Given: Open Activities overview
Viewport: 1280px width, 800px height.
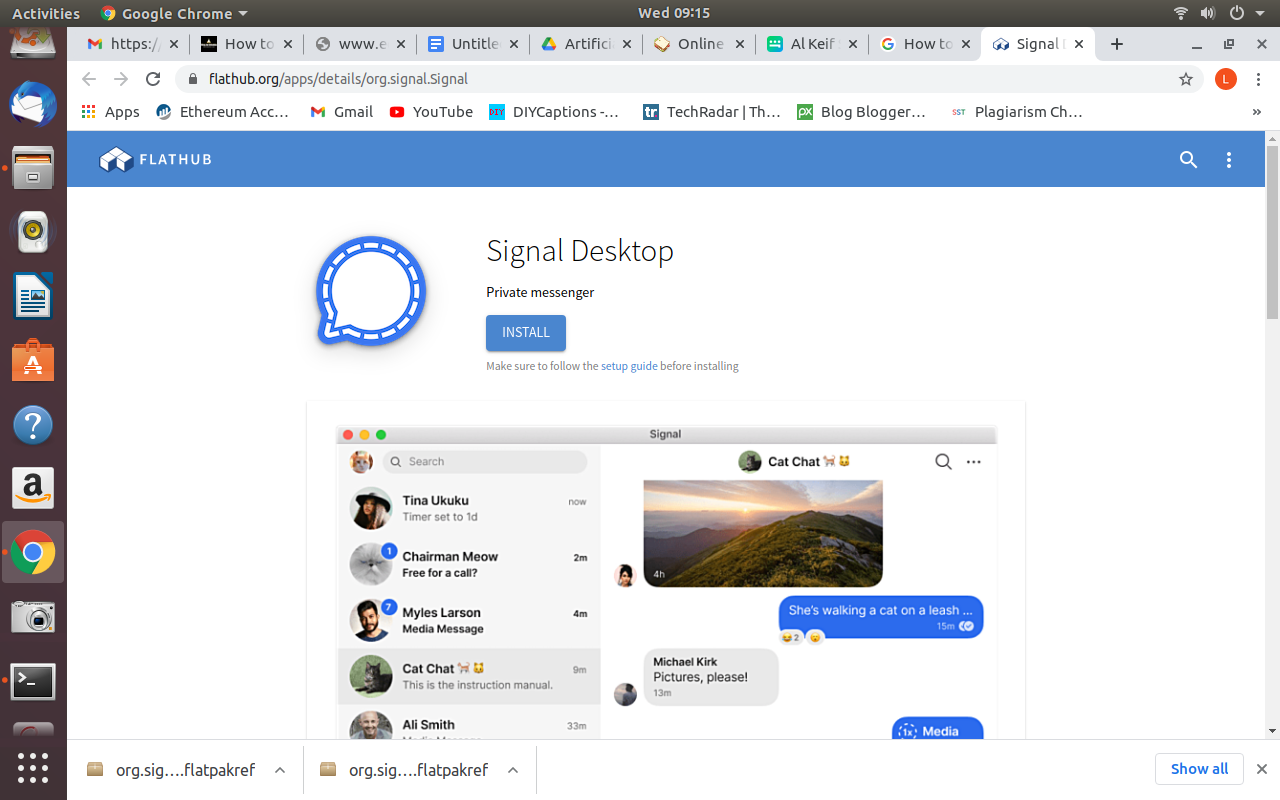Looking at the screenshot, I should (46, 13).
